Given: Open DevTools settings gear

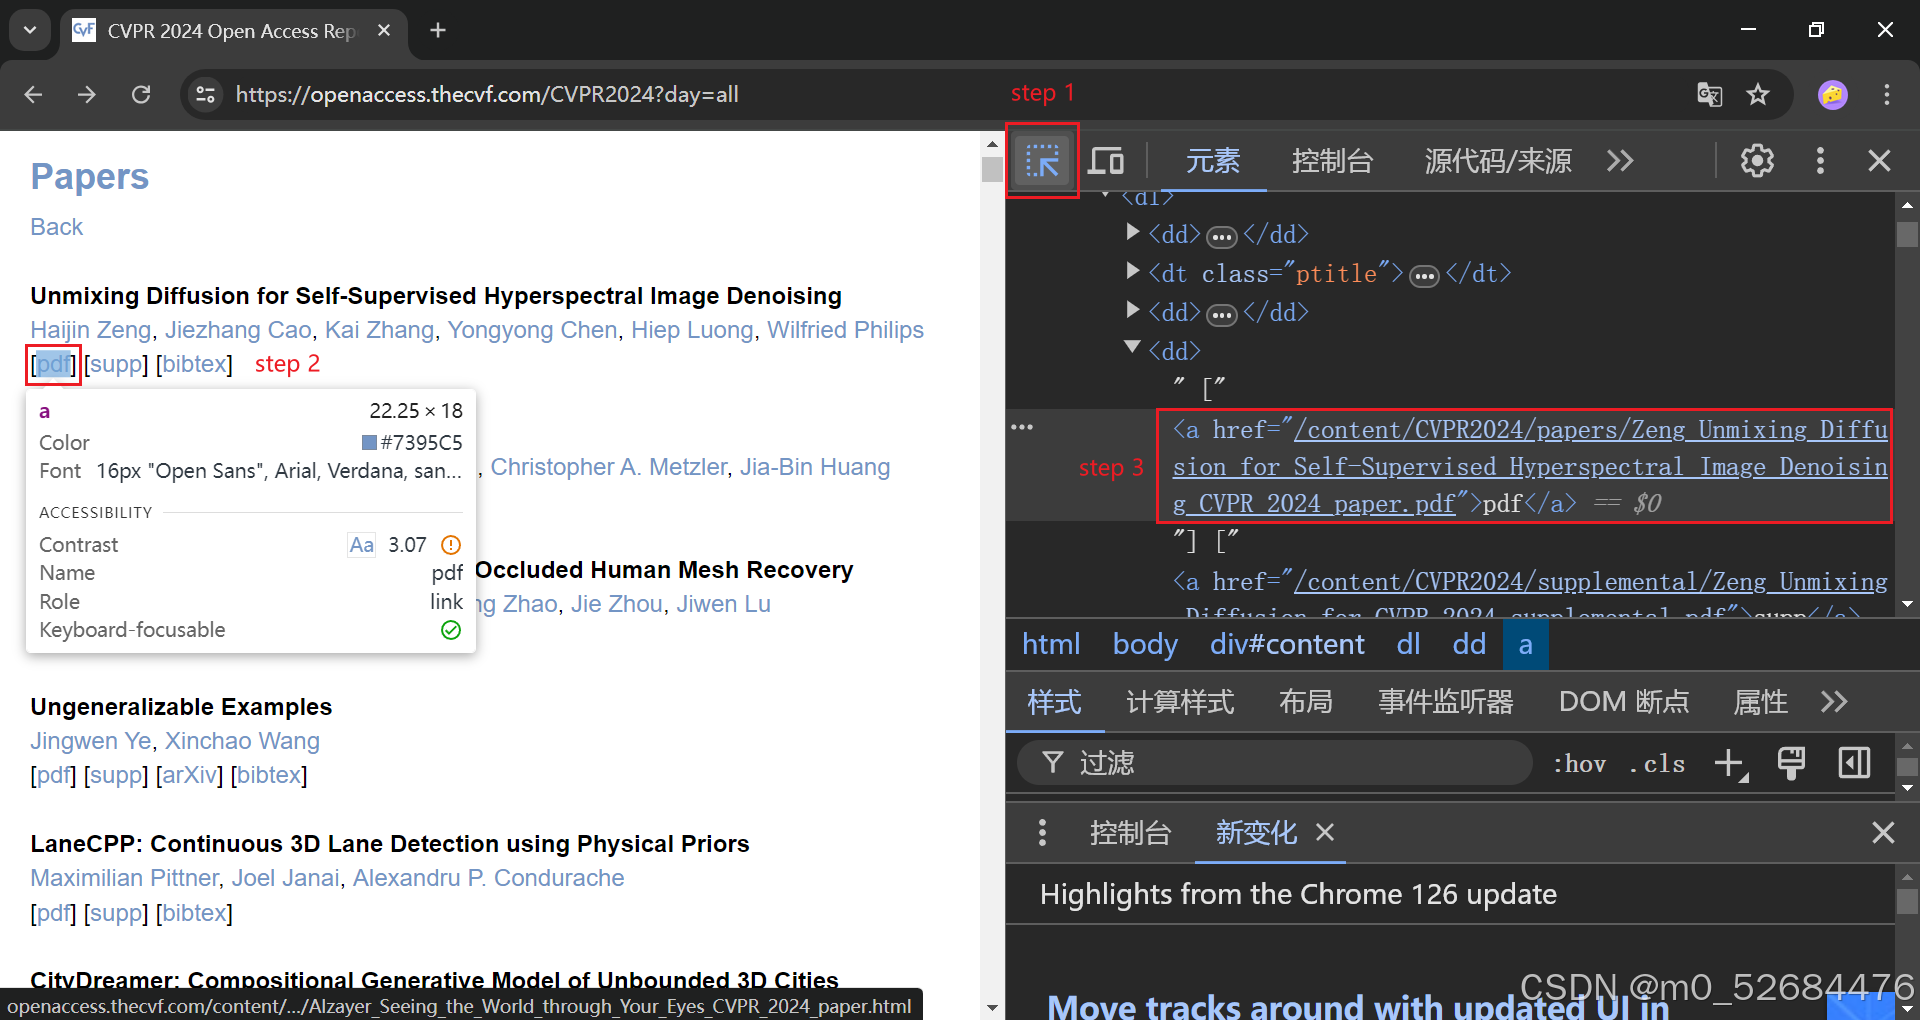Looking at the screenshot, I should pos(1757,161).
